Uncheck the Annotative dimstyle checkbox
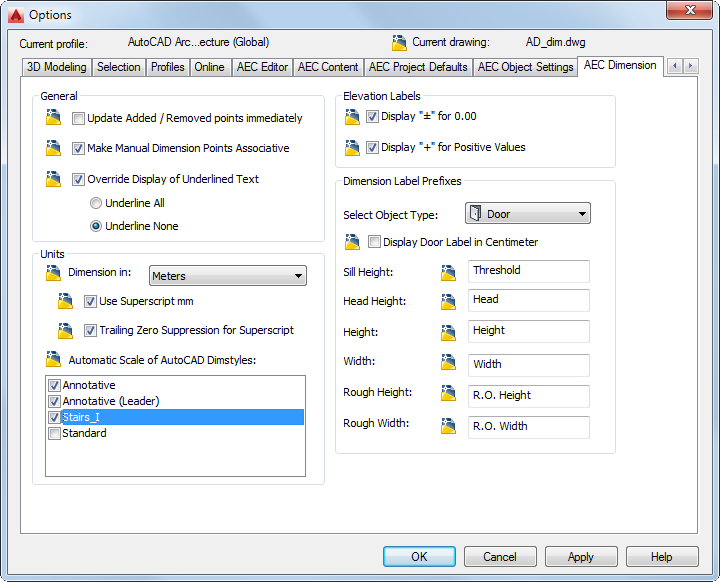 click(54, 385)
